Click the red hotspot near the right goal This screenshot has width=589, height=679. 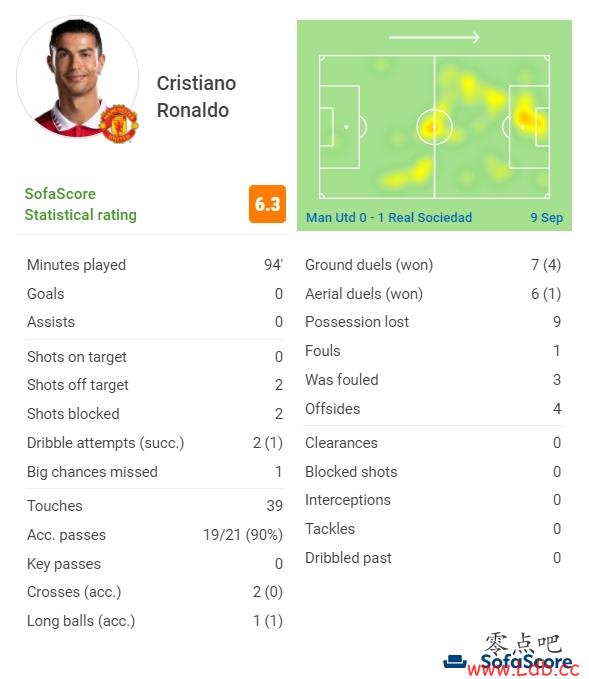tap(525, 118)
